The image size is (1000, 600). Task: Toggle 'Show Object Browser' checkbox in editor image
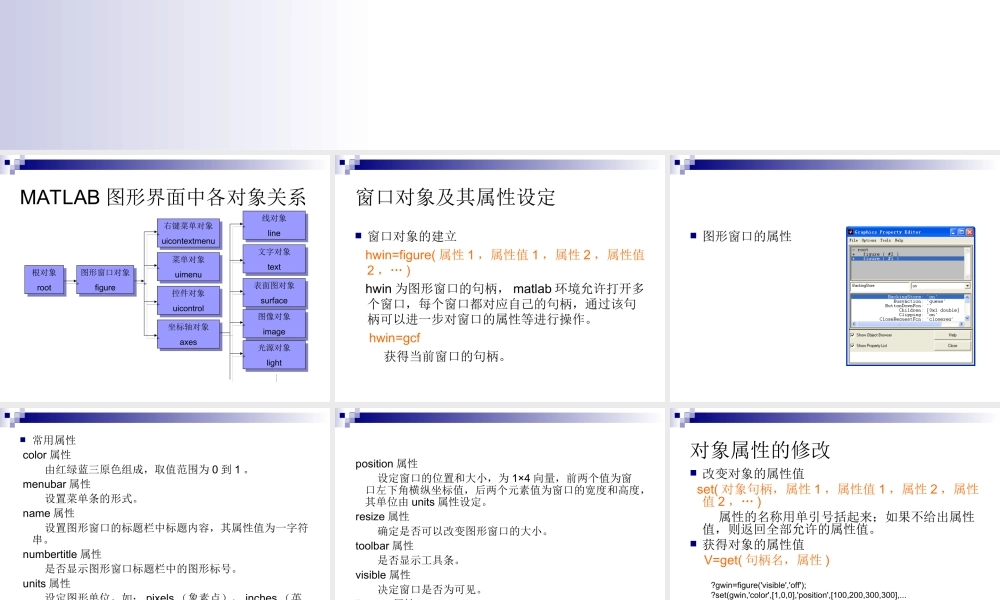852,335
